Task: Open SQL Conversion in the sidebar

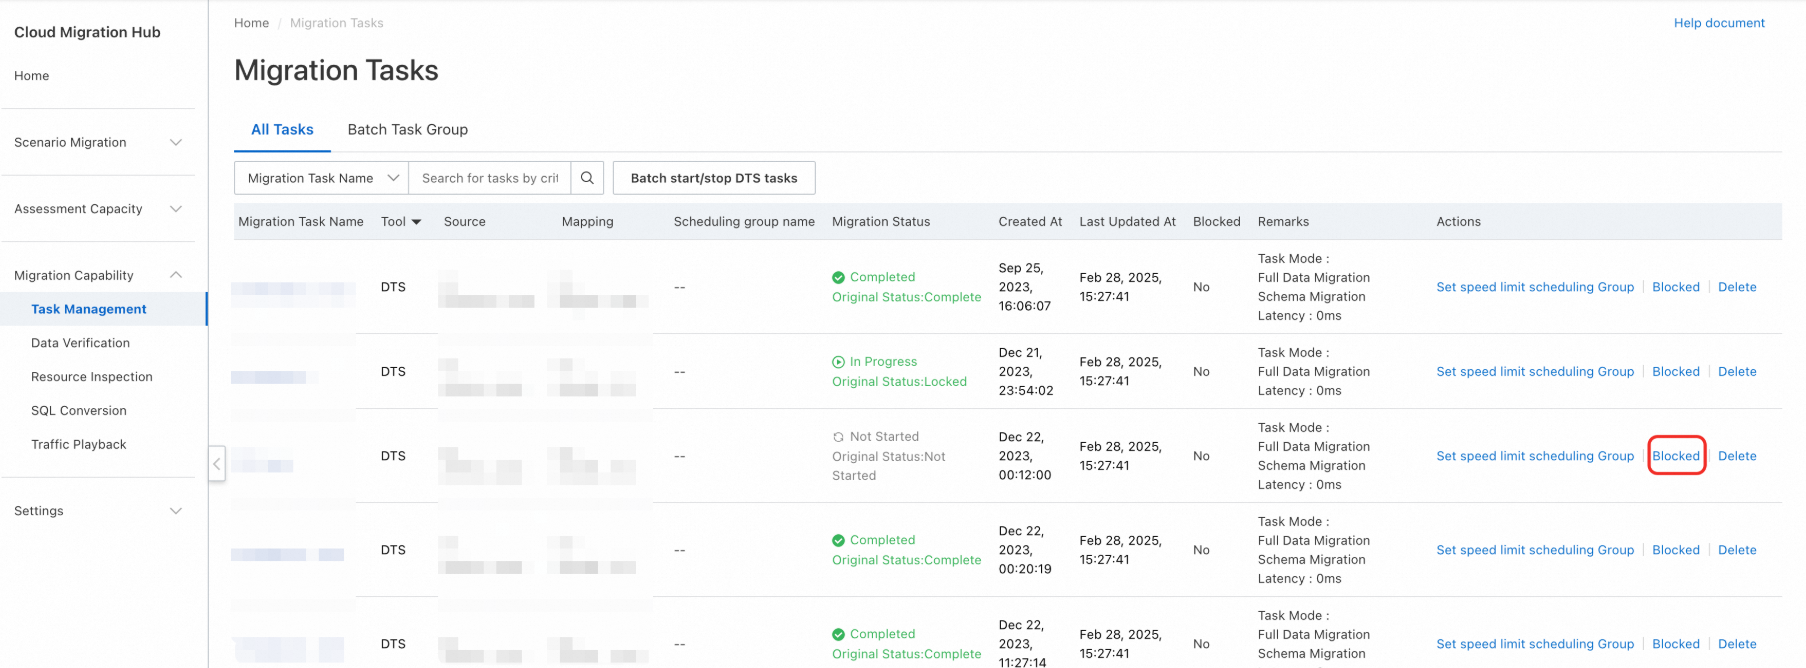Action: pyautogui.click(x=79, y=411)
